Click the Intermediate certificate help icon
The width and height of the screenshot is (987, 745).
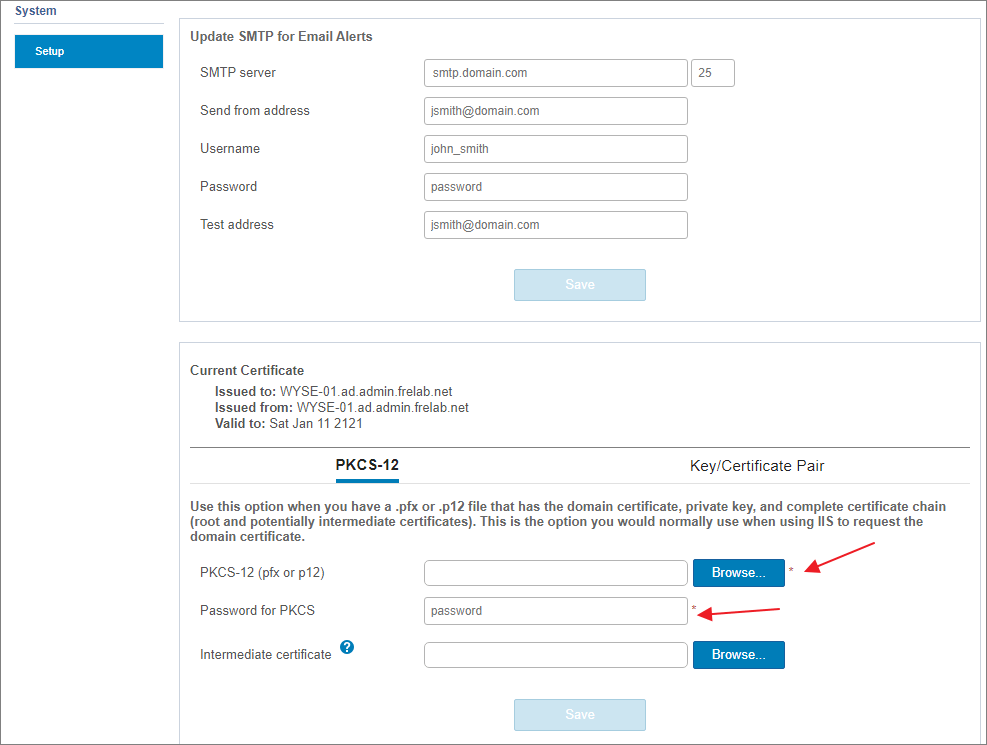pyautogui.click(x=347, y=647)
